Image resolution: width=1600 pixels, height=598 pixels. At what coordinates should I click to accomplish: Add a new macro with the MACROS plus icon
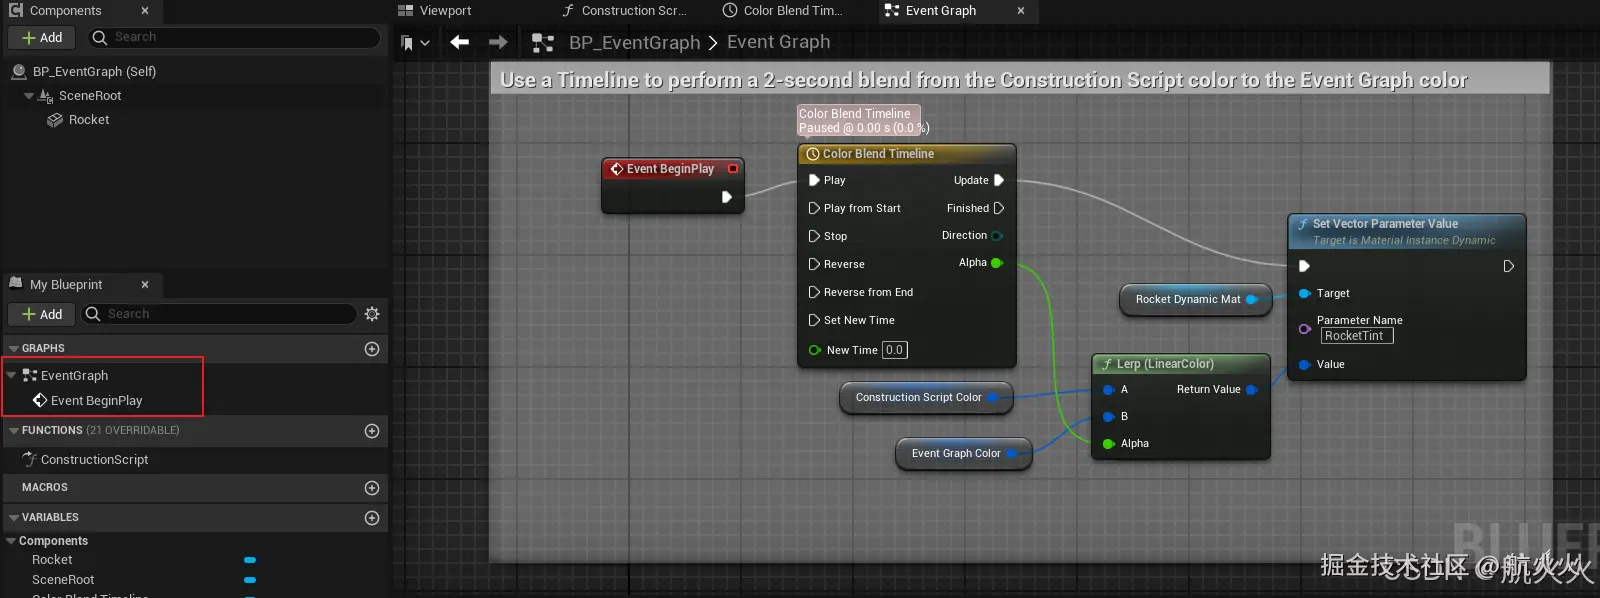pos(372,488)
